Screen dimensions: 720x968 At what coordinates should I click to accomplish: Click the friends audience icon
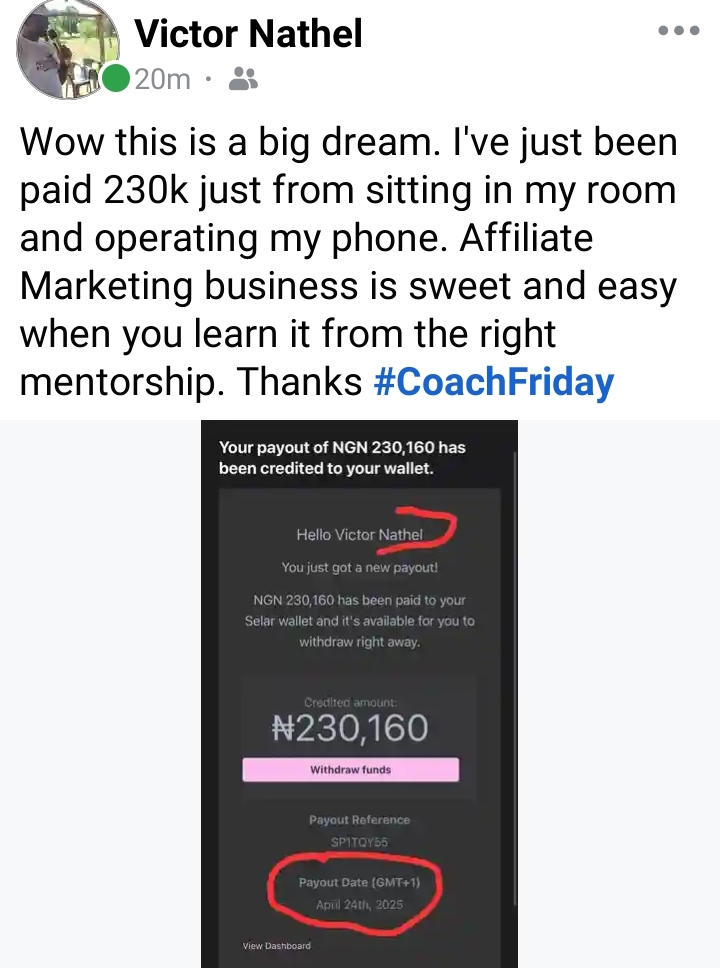pos(243,79)
